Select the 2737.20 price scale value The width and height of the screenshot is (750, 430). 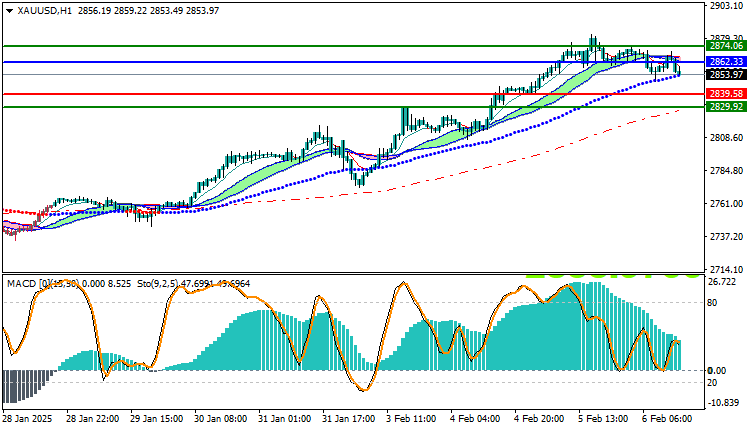point(727,237)
